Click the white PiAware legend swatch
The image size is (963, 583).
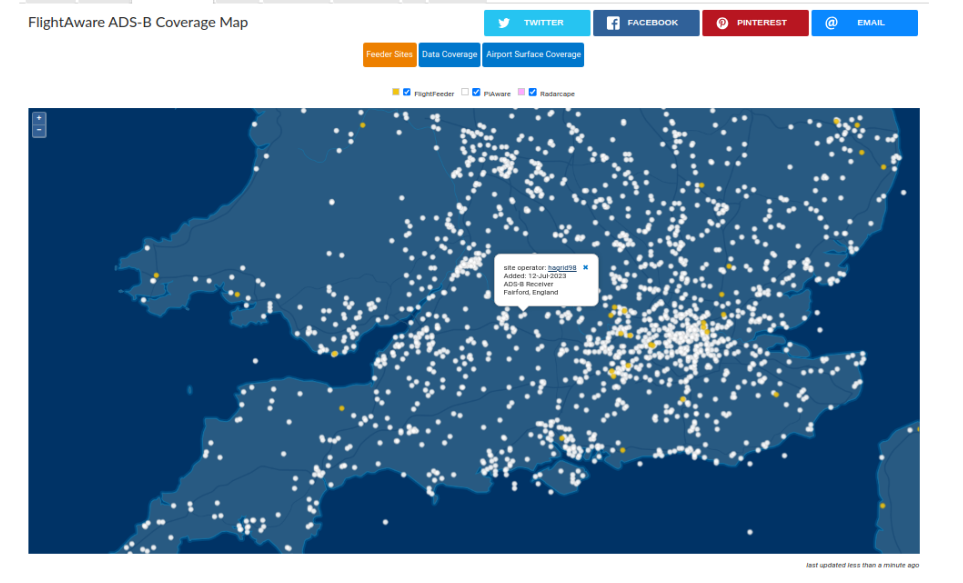click(x=465, y=92)
